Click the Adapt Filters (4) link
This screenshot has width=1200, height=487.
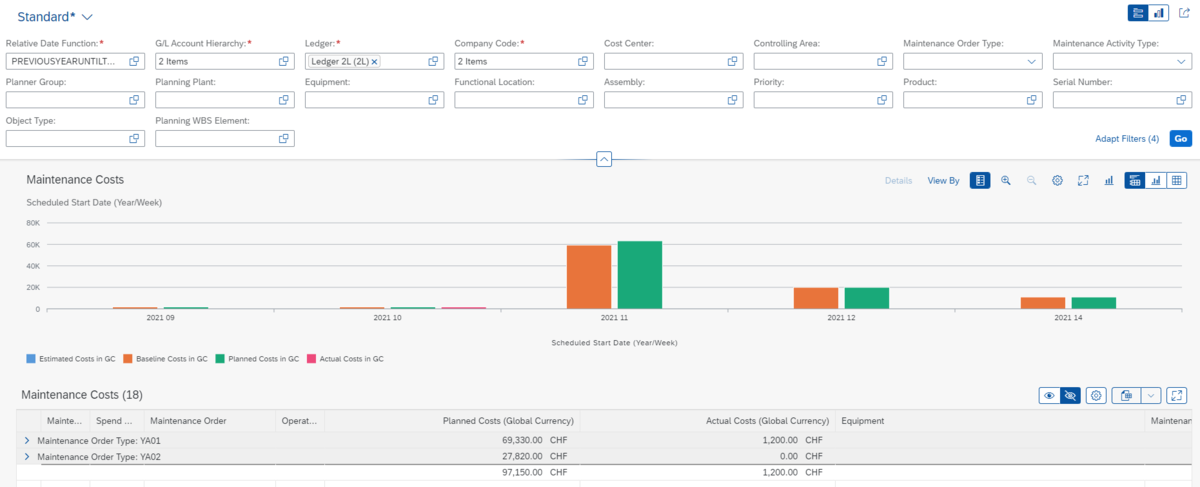(x=1127, y=139)
